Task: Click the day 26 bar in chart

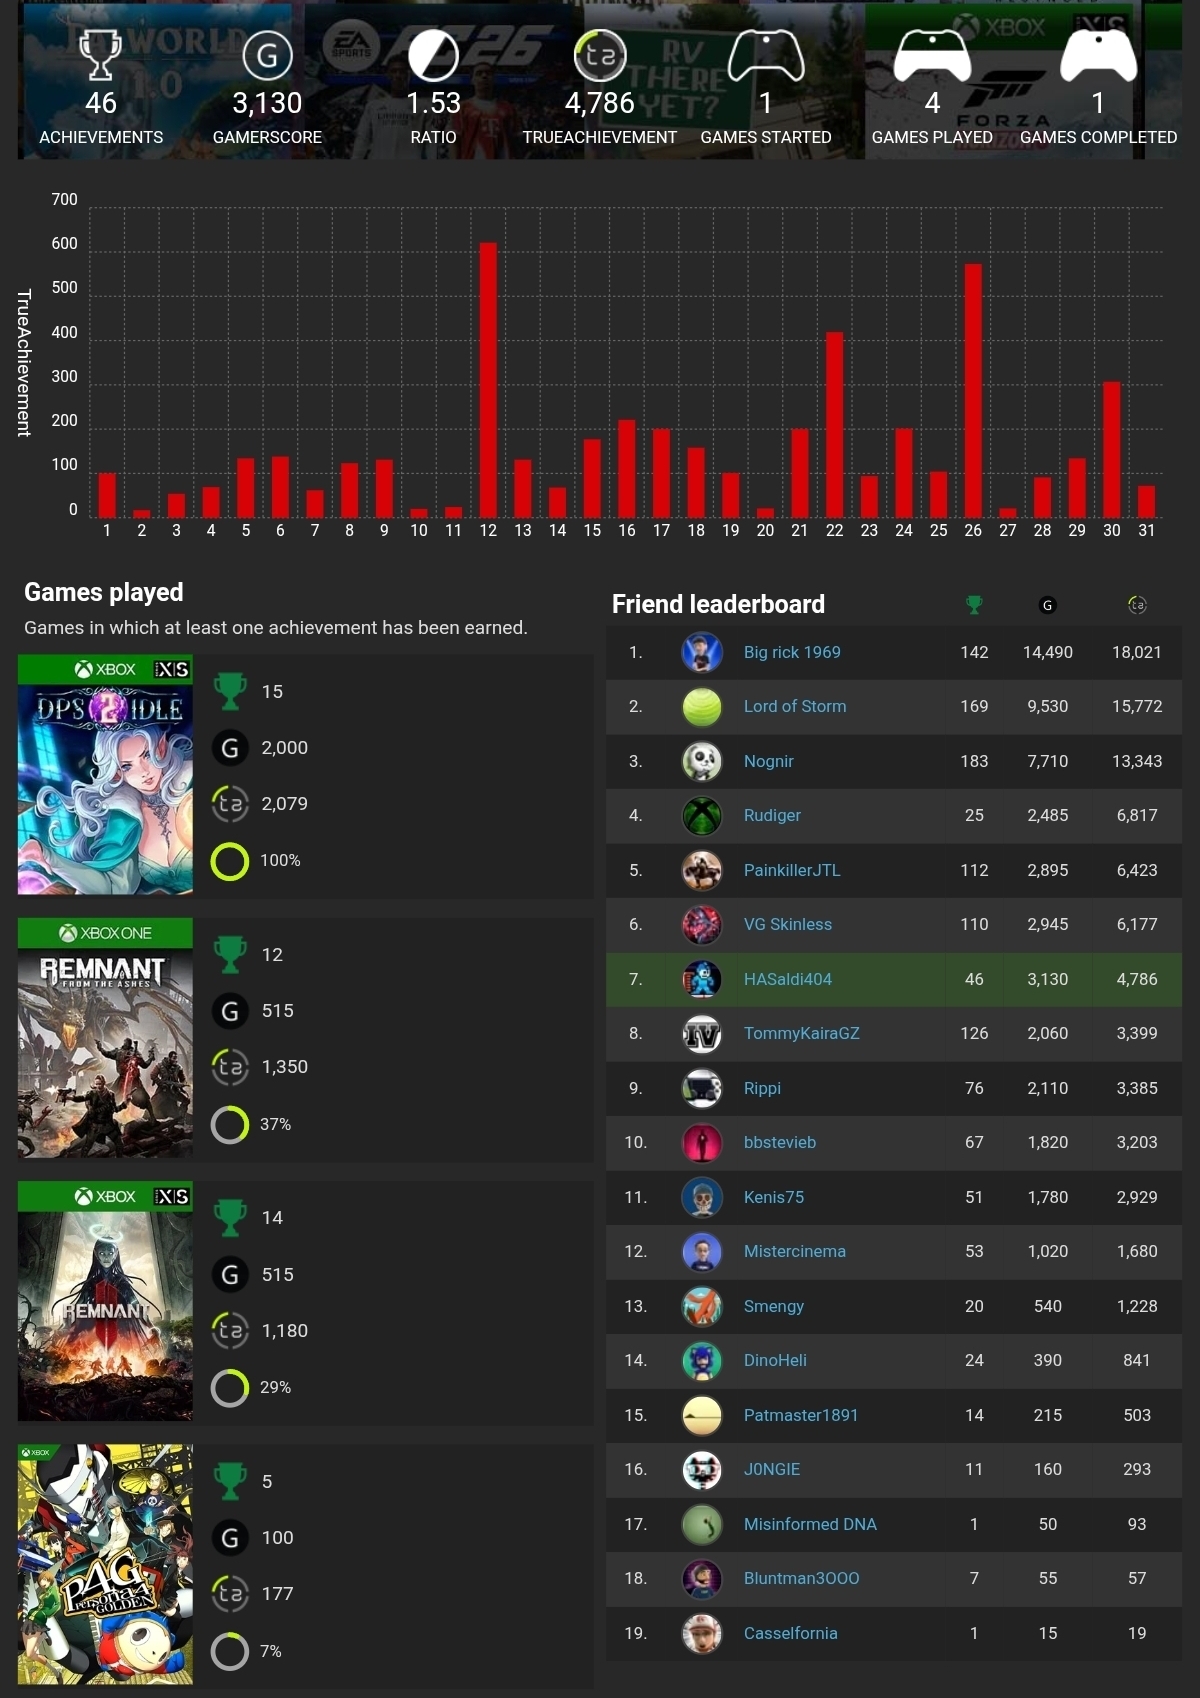Action: pos(973,391)
